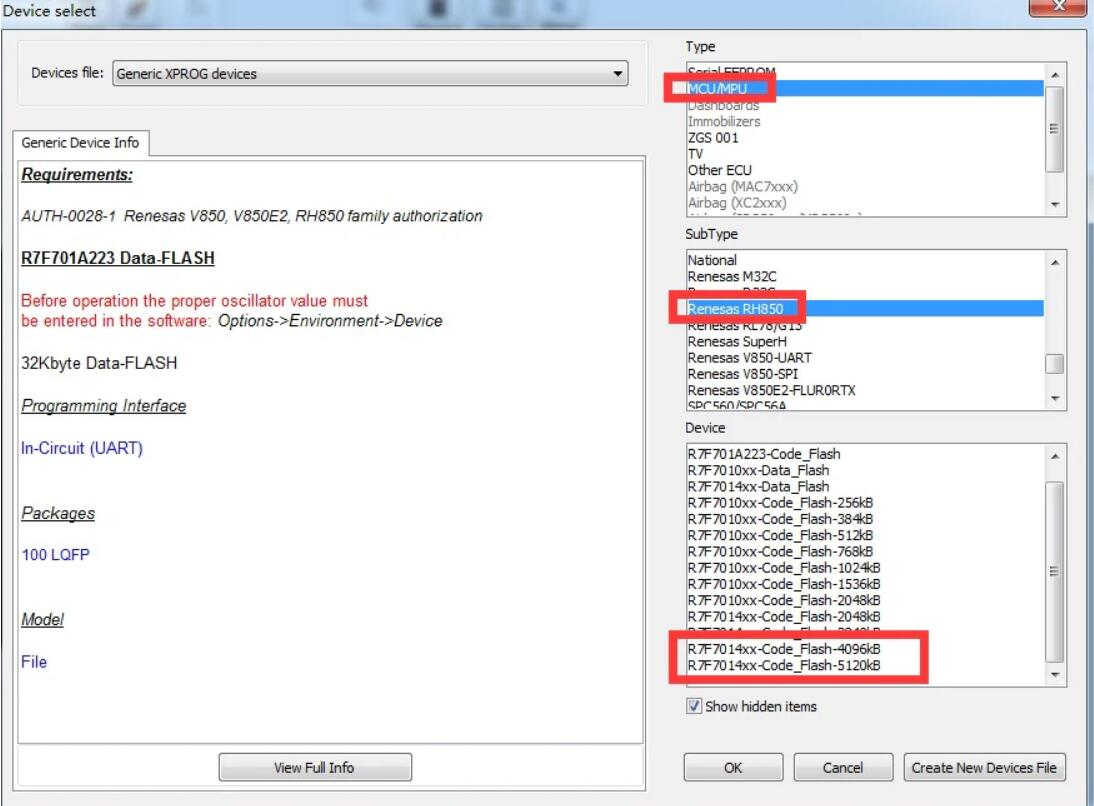Select Renesas V850-SPI subtype
Viewport: 1094px width, 806px height.
pyautogui.click(x=864, y=374)
